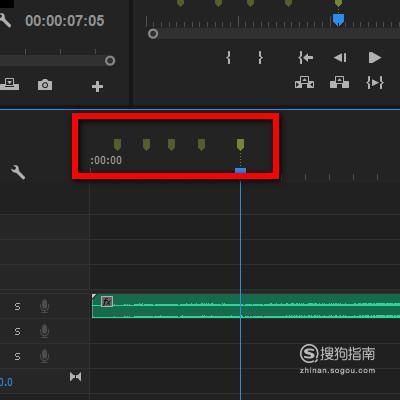Image resolution: width=400 pixels, height=400 pixels.
Task: Enable voice-over record on the second audio track
Action: (x=45, y=331)
